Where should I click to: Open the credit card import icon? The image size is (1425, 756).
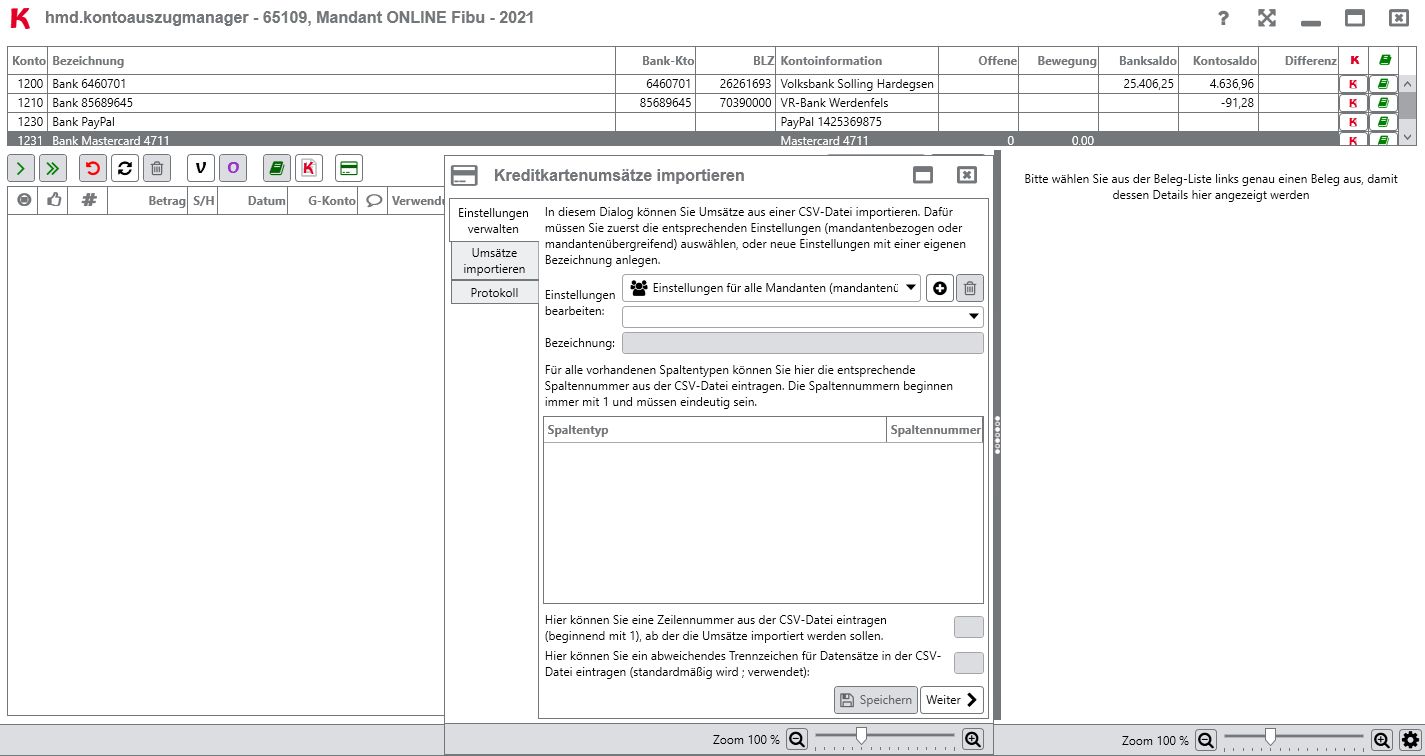point(348,167)
